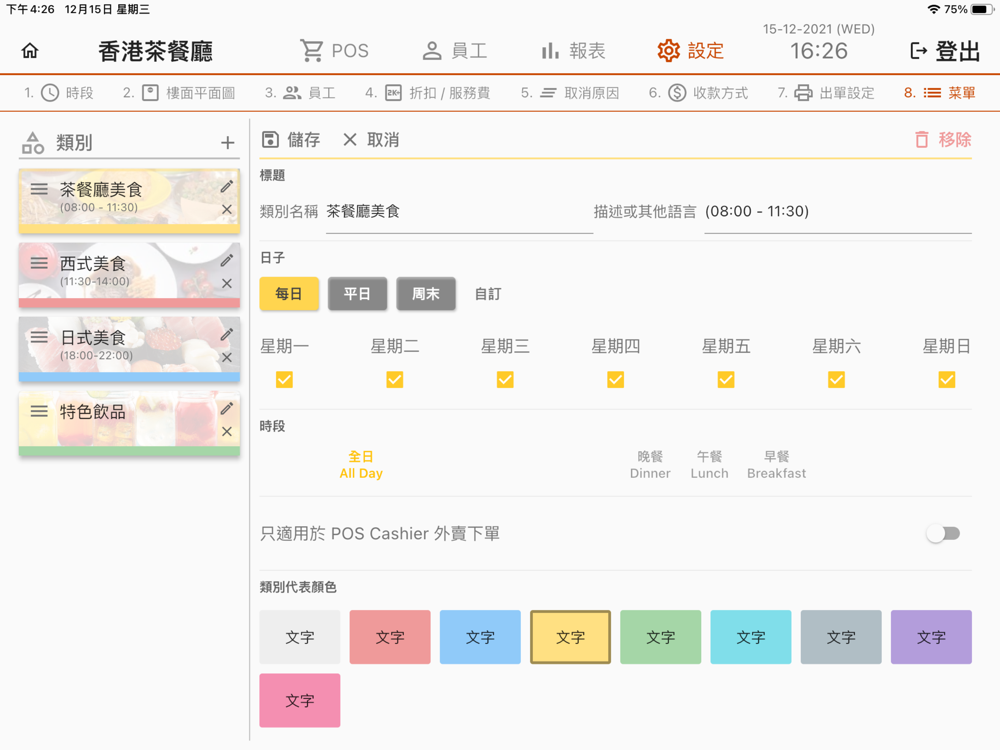Viewport: 1000px width, 750px height.
Task: Edit 茶餐廳美食 category pencil icon
Action: [227, 186]
